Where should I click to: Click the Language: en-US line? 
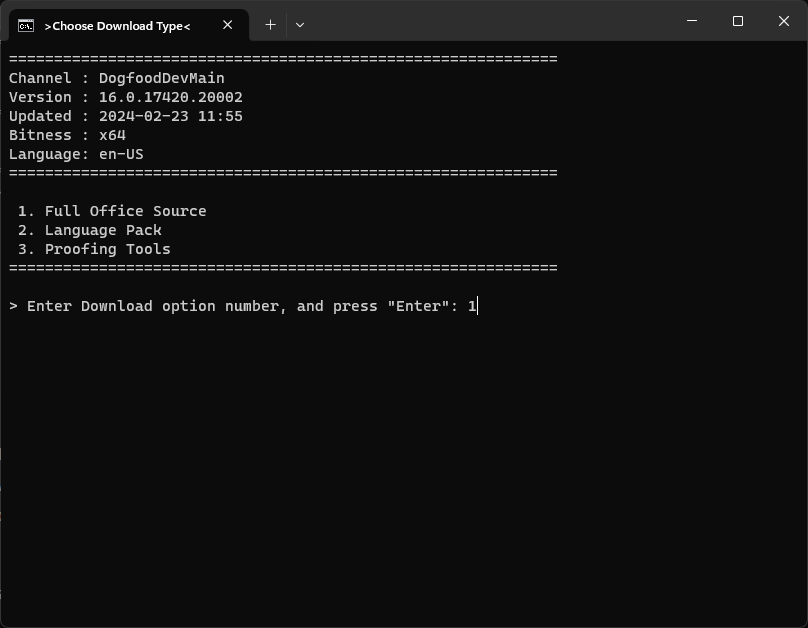click(76, 155)
